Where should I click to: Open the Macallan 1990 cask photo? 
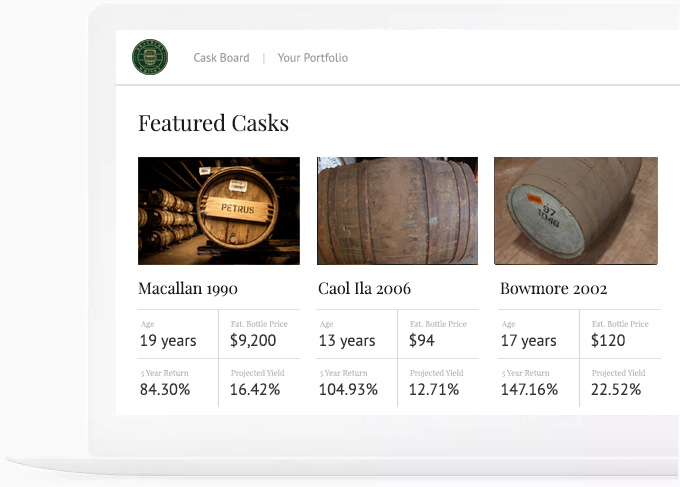click(x=219, y=211)
